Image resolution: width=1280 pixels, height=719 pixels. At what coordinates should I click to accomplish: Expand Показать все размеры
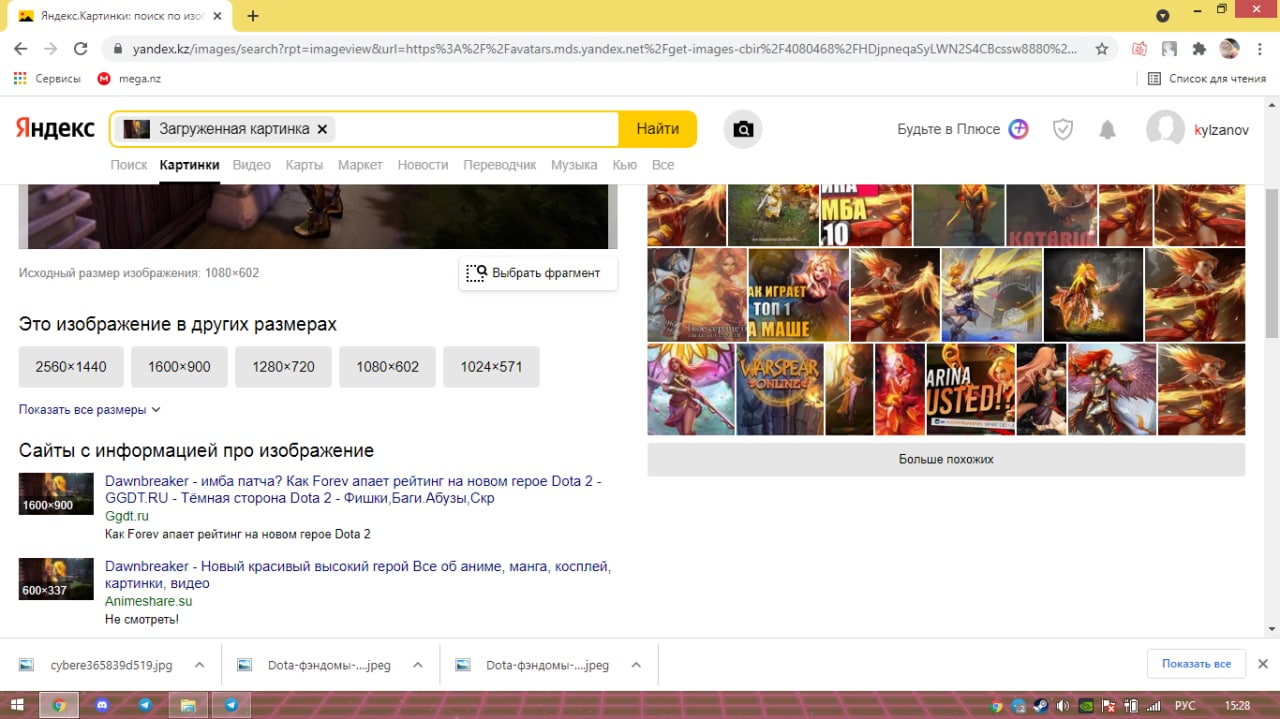pyautogui.click(x=90, y=409)
